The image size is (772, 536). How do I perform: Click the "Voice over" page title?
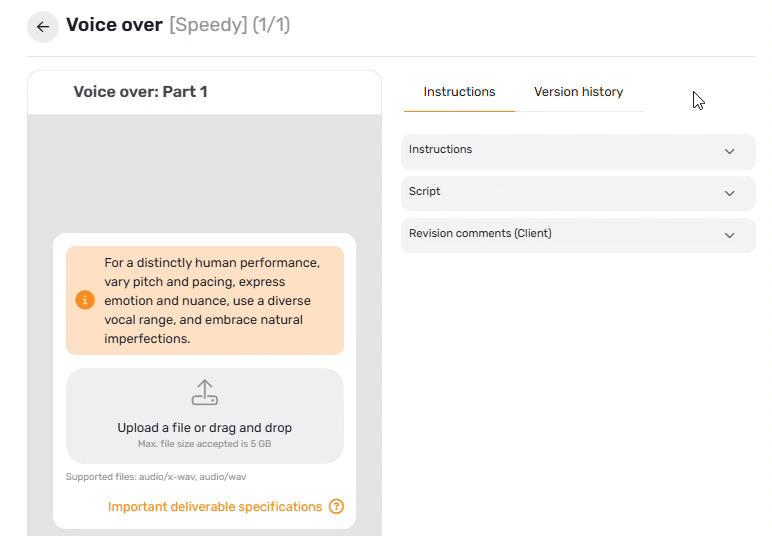point(114,25)
